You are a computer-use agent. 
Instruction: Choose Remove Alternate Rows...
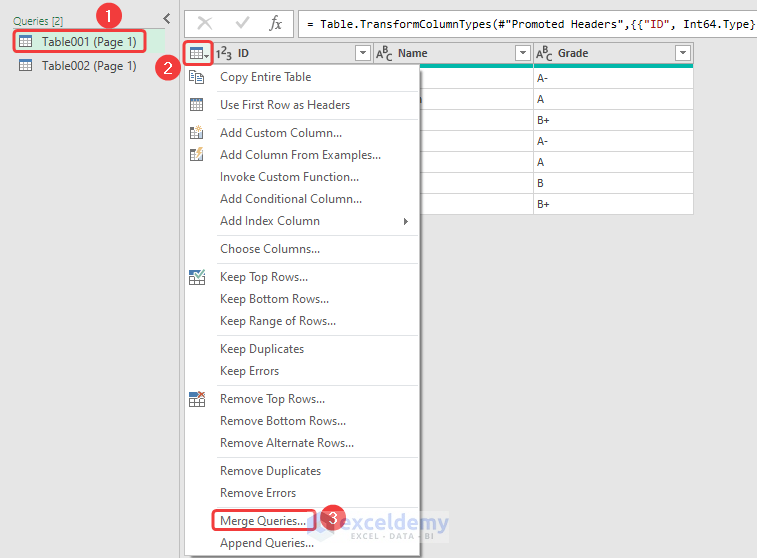pyautogui.click(x=287, y=443)
